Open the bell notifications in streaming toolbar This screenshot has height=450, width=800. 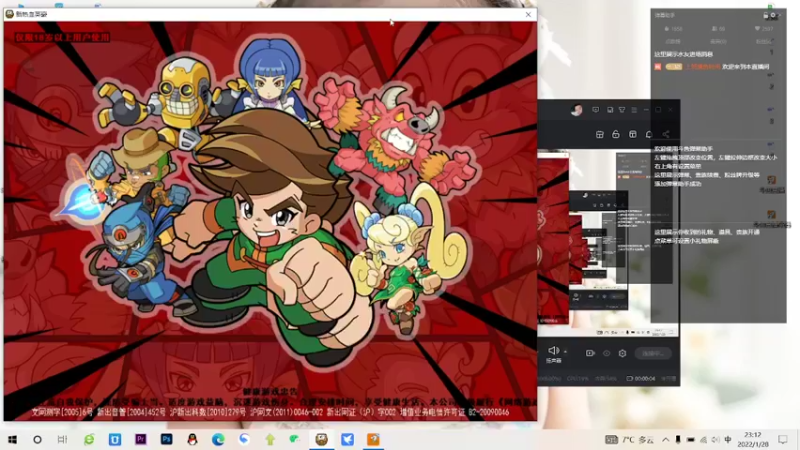pos(649,134)
